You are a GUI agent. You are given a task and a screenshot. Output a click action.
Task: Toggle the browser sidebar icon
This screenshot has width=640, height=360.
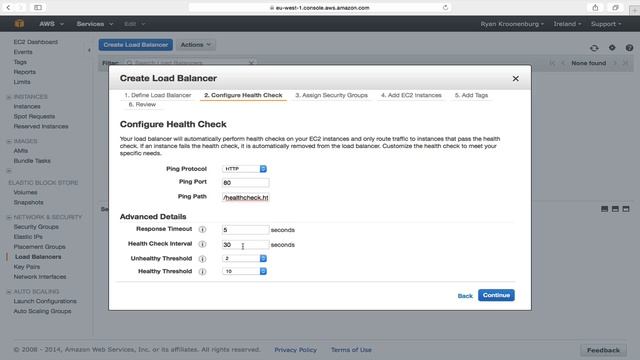pos(38,7)
